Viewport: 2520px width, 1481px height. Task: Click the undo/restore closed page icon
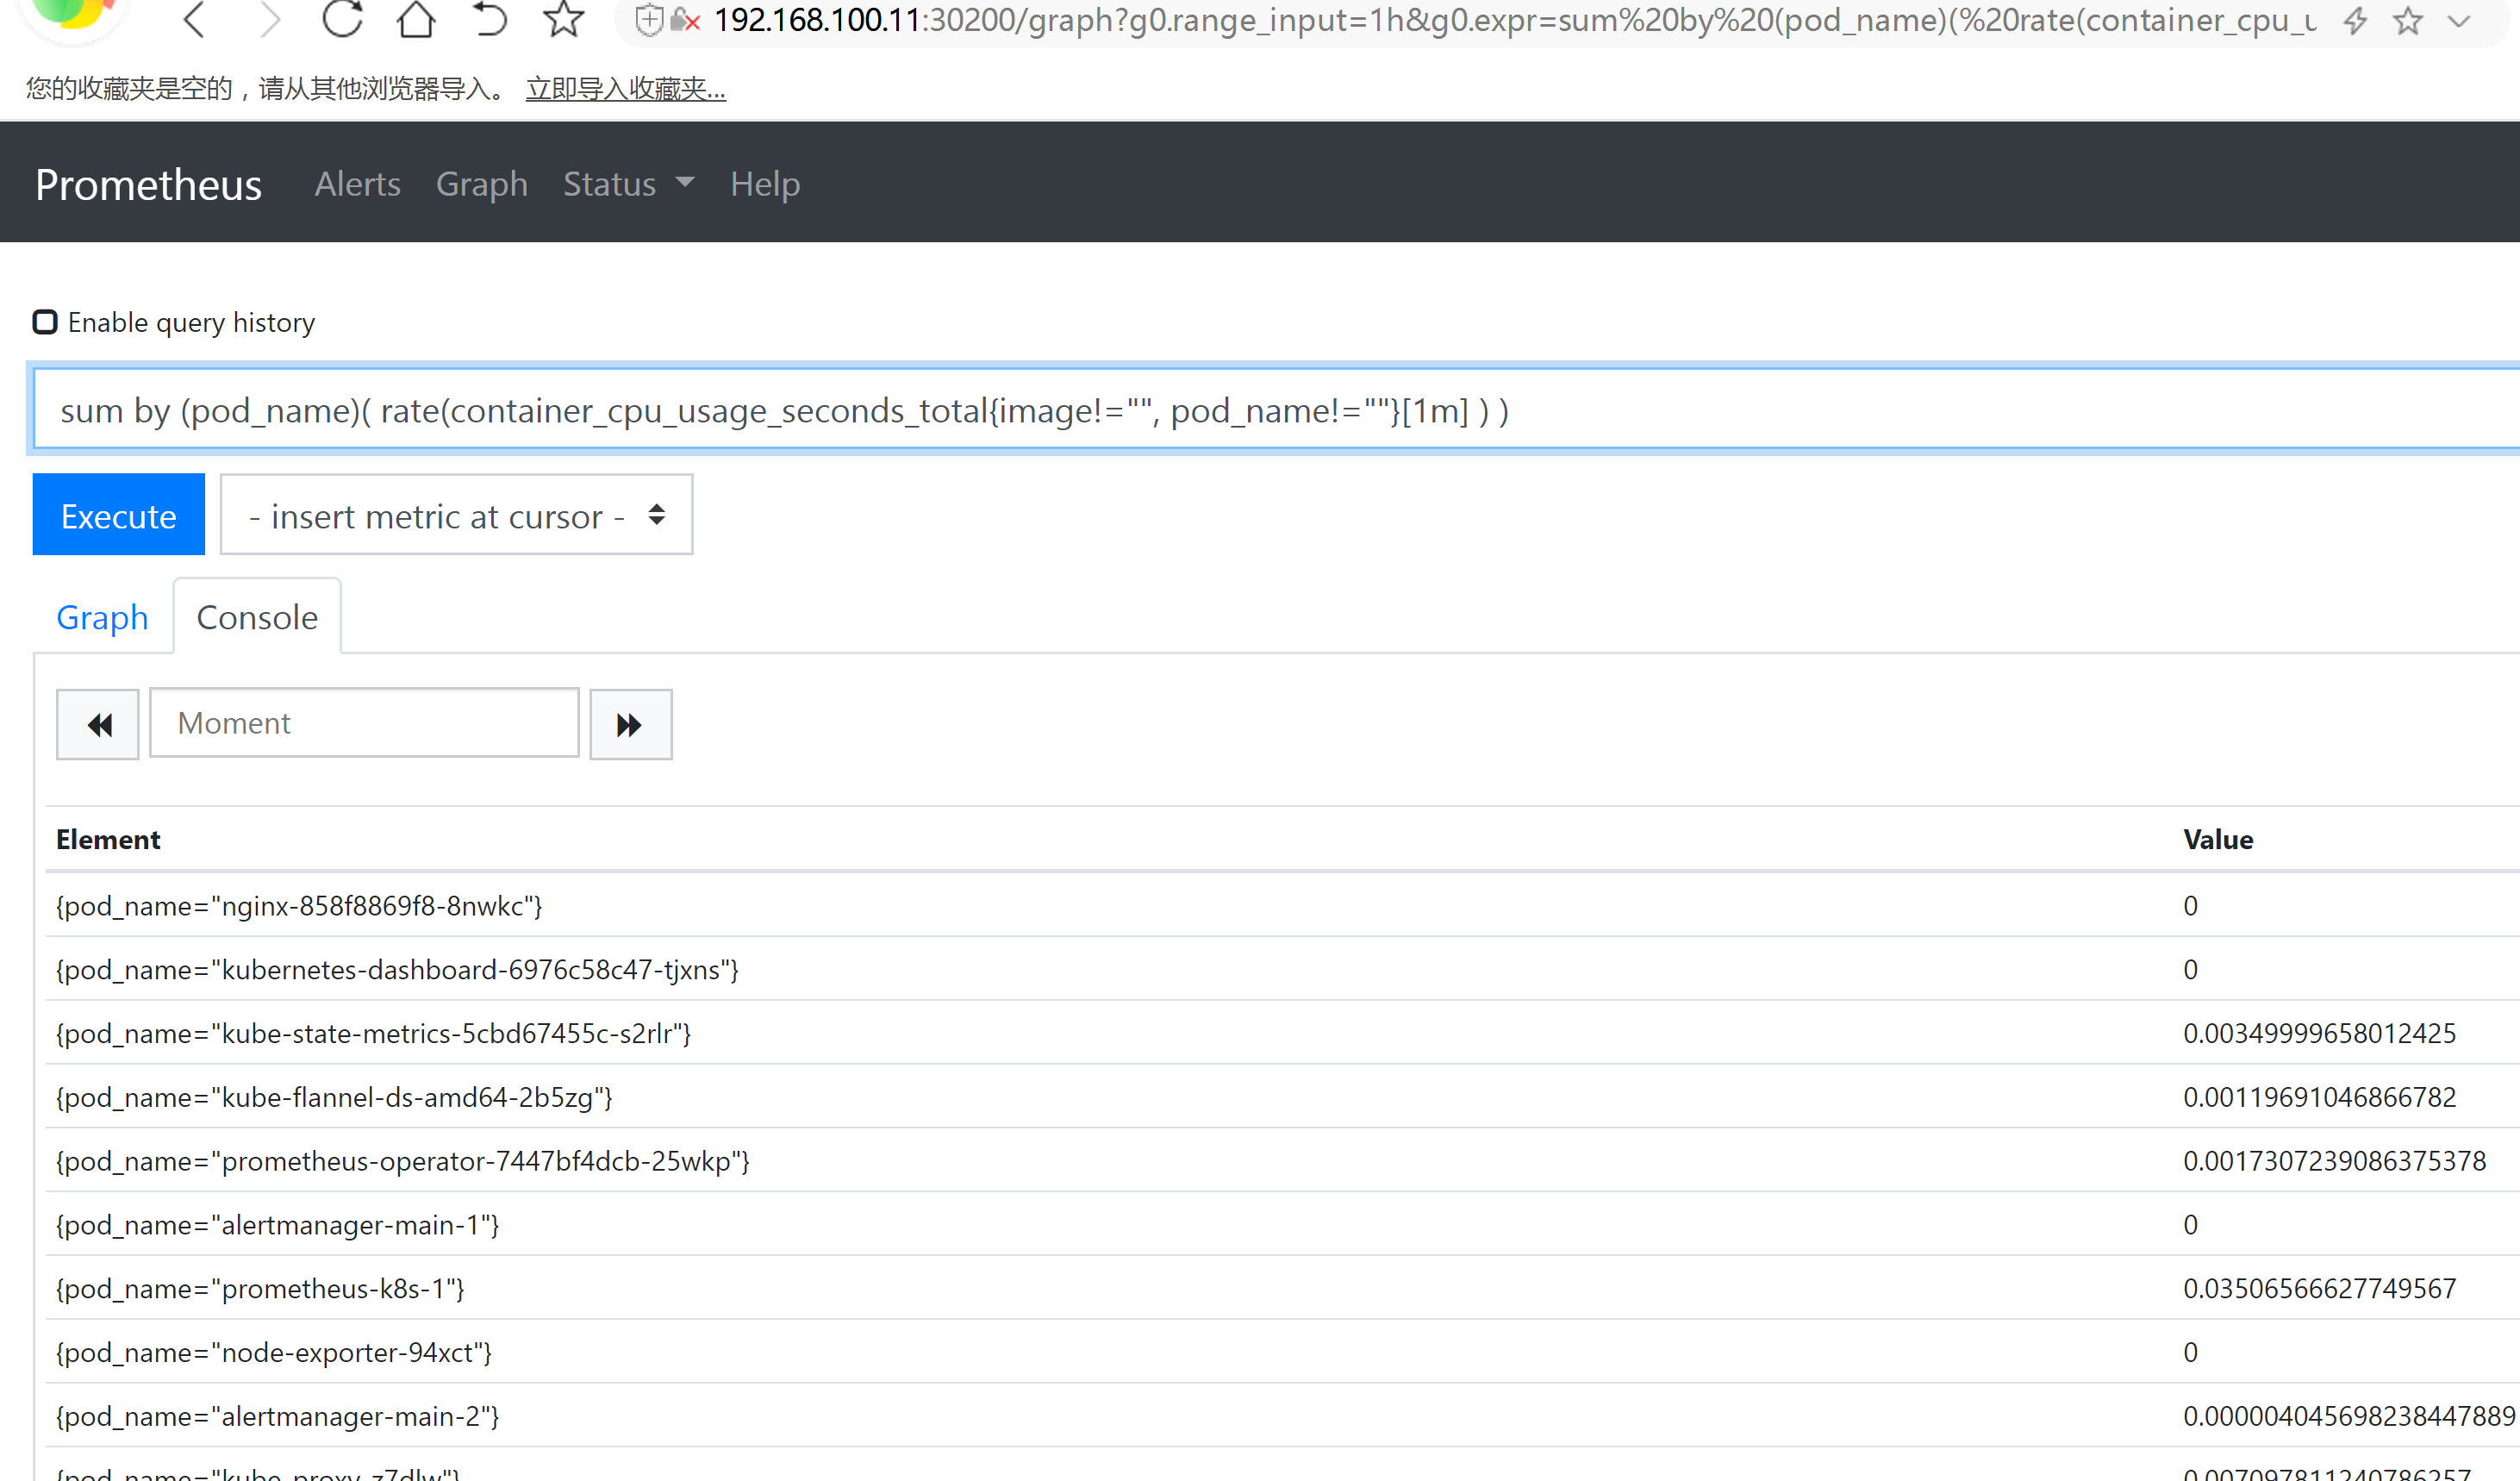point(490,19)
